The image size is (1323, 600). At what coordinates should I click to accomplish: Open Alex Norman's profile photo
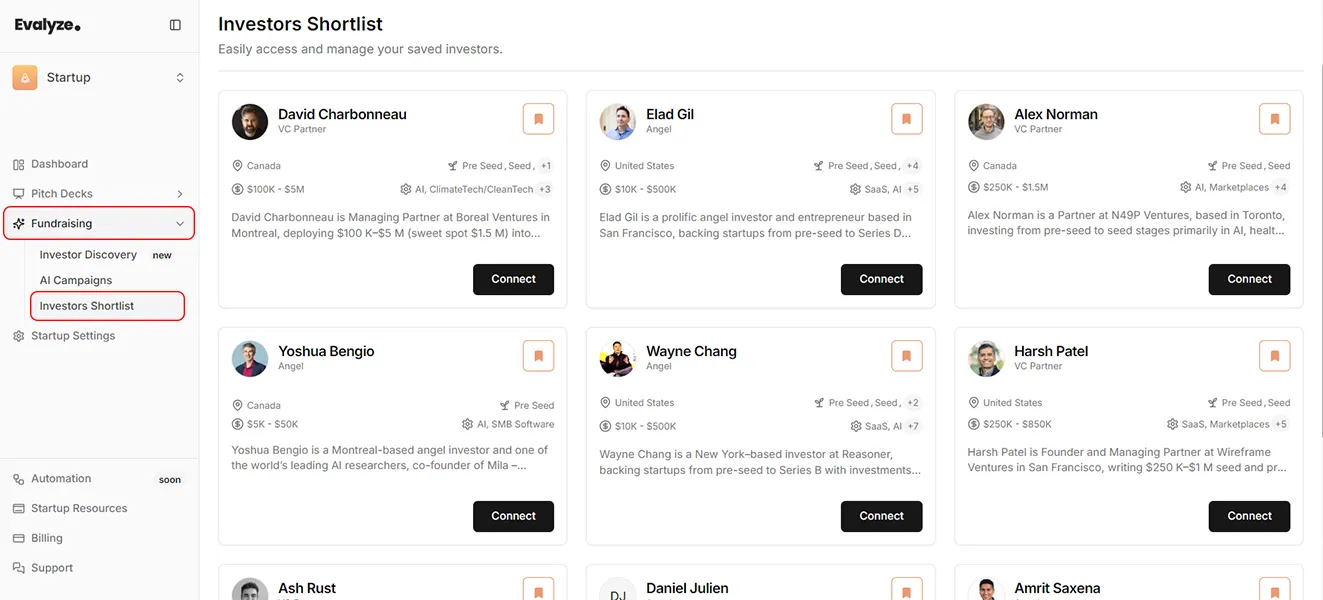pos(986,122)
